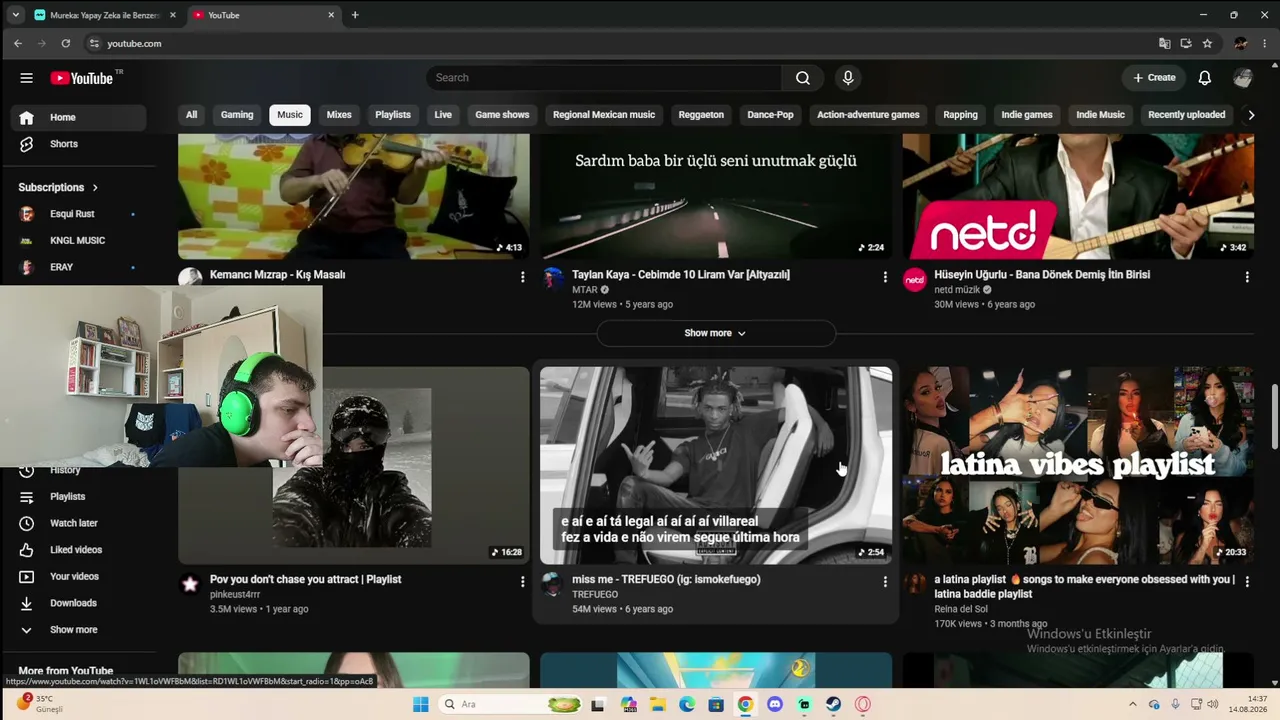This screenshot has height=720, width=1280.
Task: Click Show more under the first video row
Action: click(x=715, y=333)
